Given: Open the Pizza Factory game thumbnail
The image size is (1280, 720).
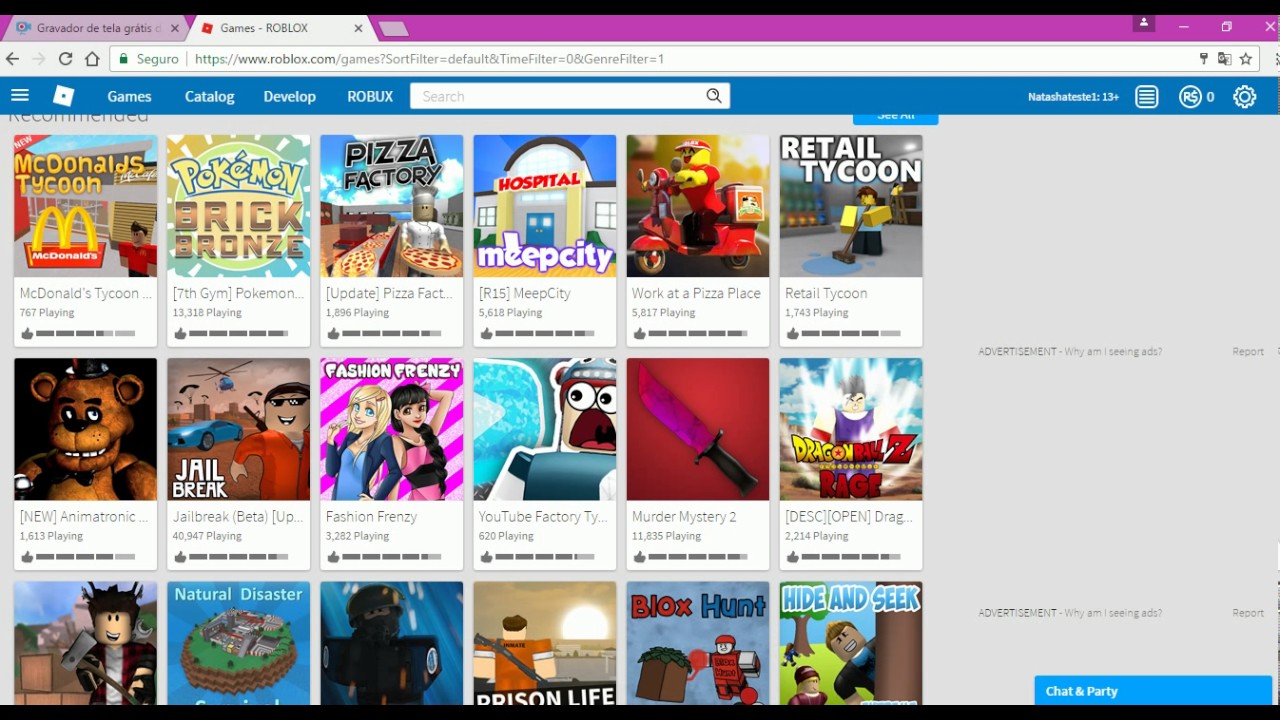Looking at the screenshot, I should click(391, 206).
